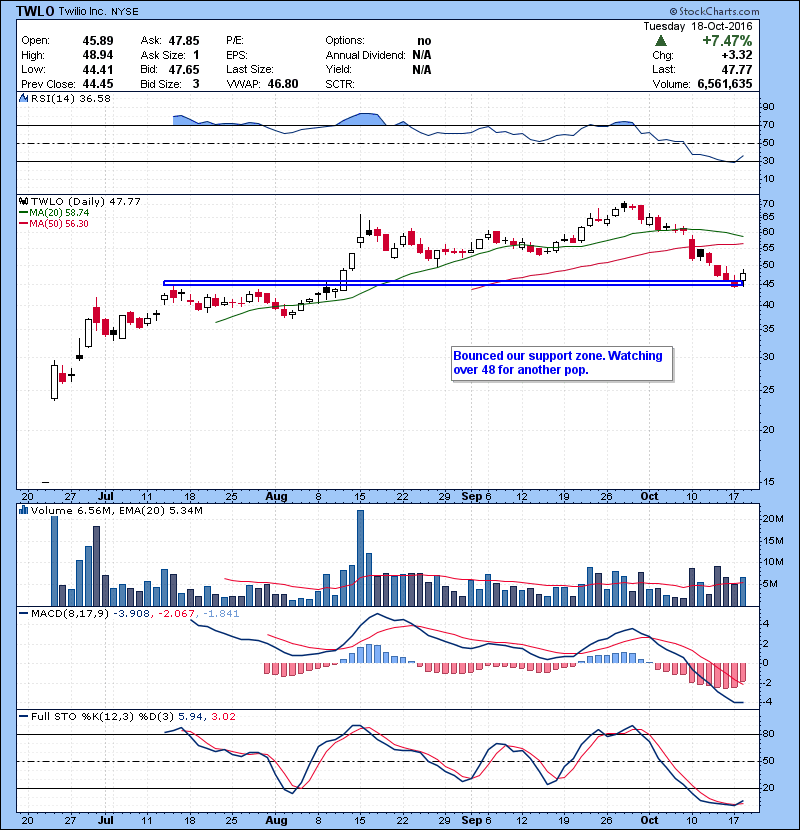The image size is (800, 830).
Task: Click the MACD value -3.908
Action: click(133, 614)
